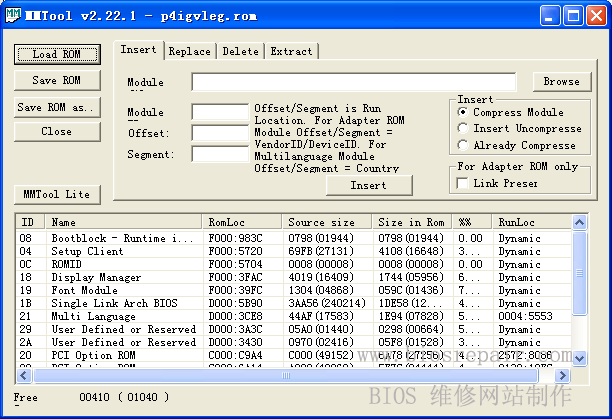Sort by RomLoc column header
This screenshot has height=419, width=612.
(x=242, y=222)
